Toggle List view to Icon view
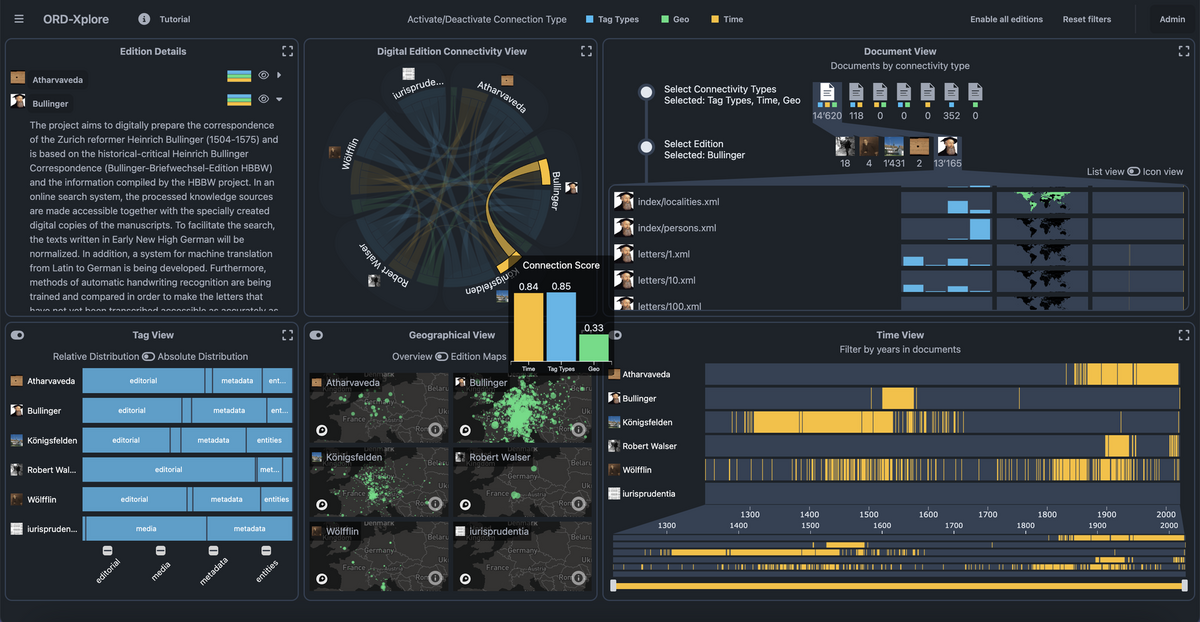1200x622 pixels. click(1133, 172)
